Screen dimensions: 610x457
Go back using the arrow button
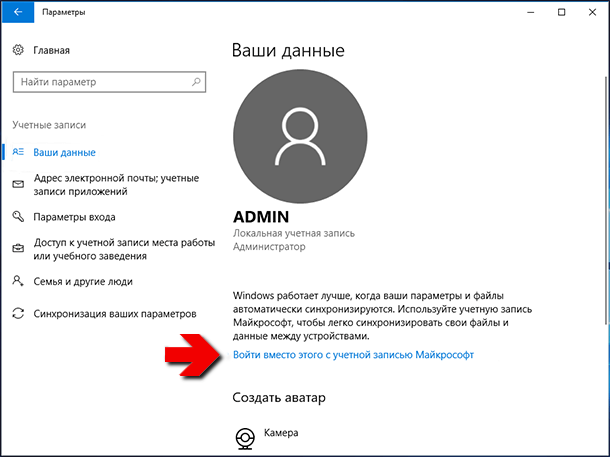click(x=18, y=12)
